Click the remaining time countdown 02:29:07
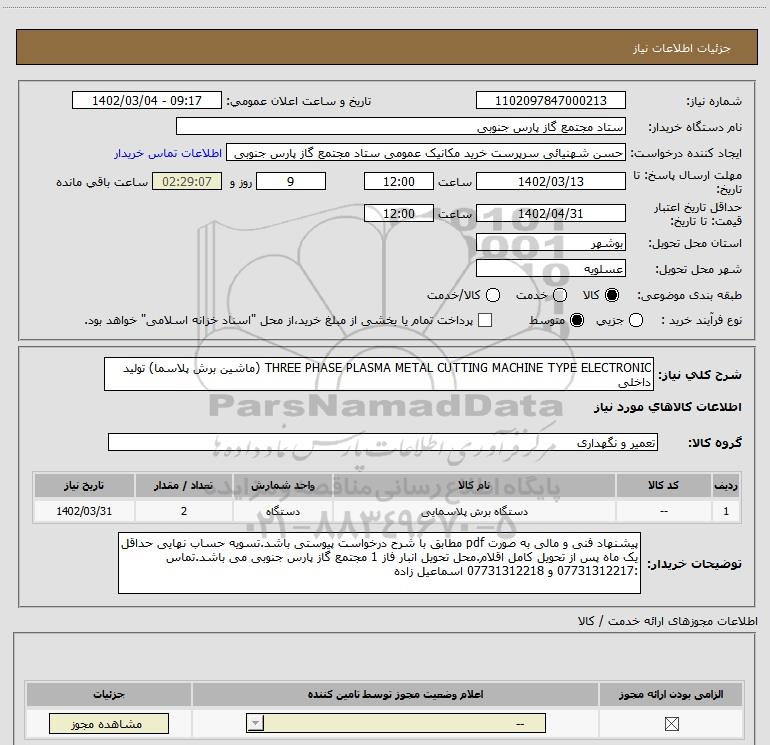Viewport: 770px width, 745px height. pos(187,181)
